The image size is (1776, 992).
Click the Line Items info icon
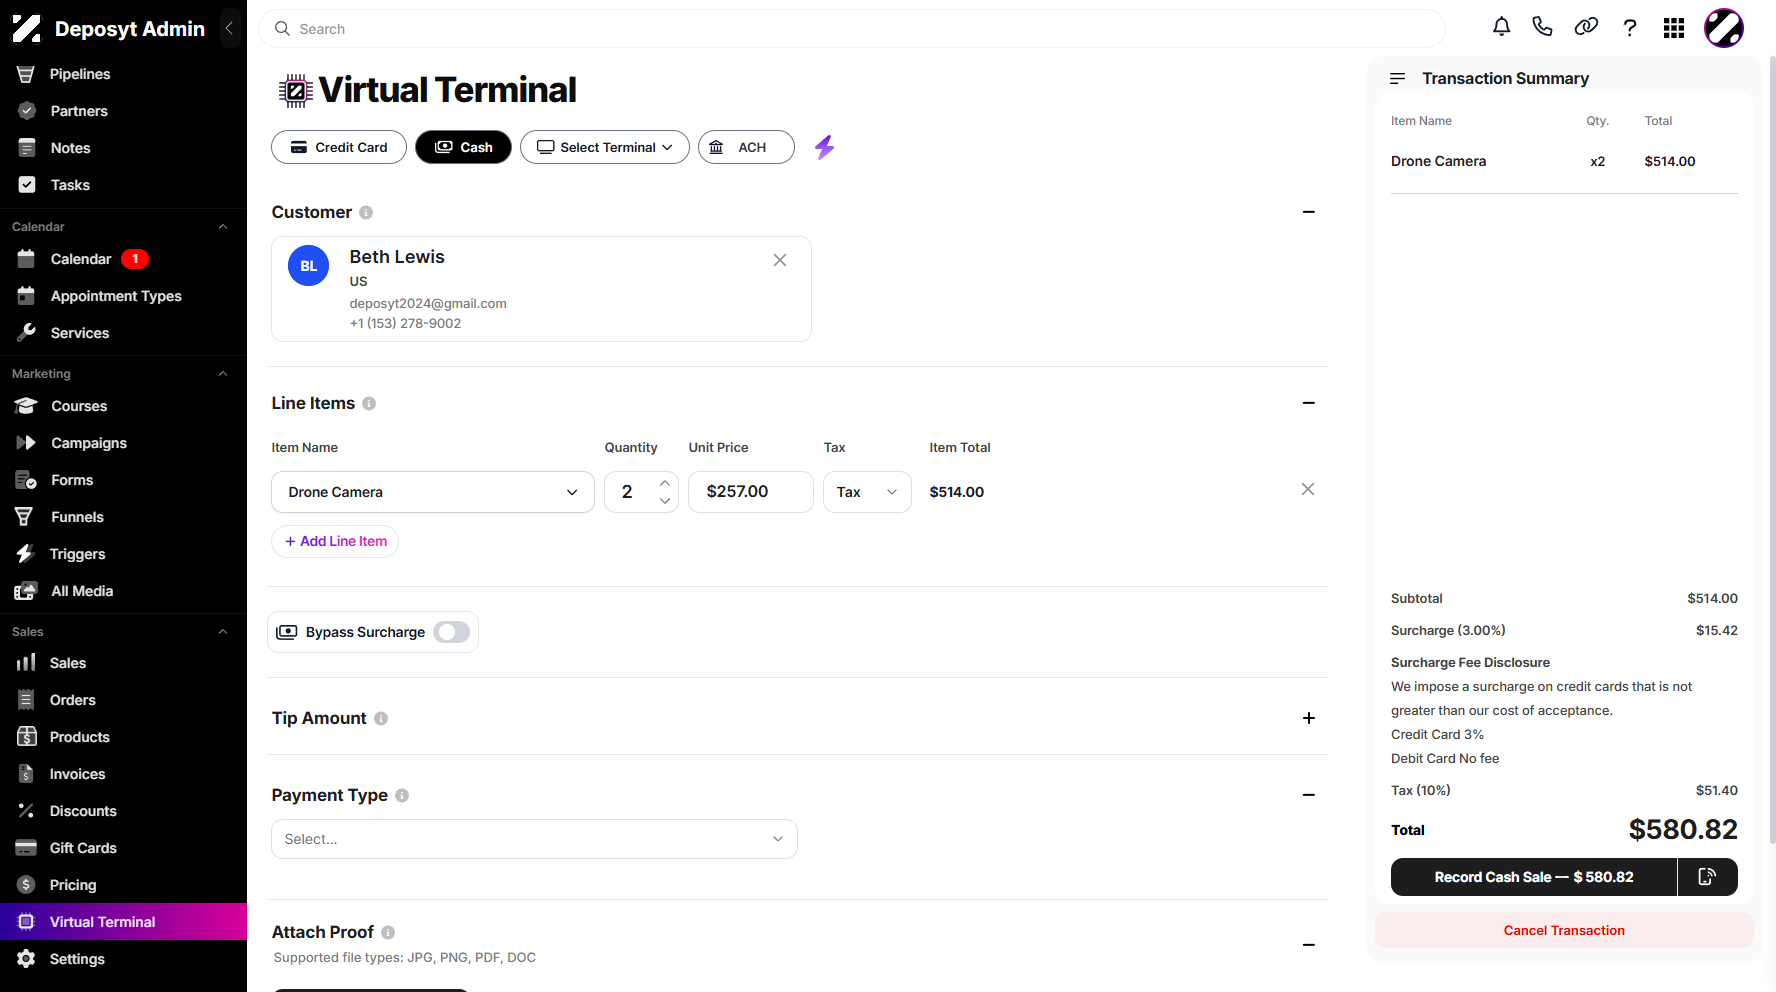click(x=369, y=403)
